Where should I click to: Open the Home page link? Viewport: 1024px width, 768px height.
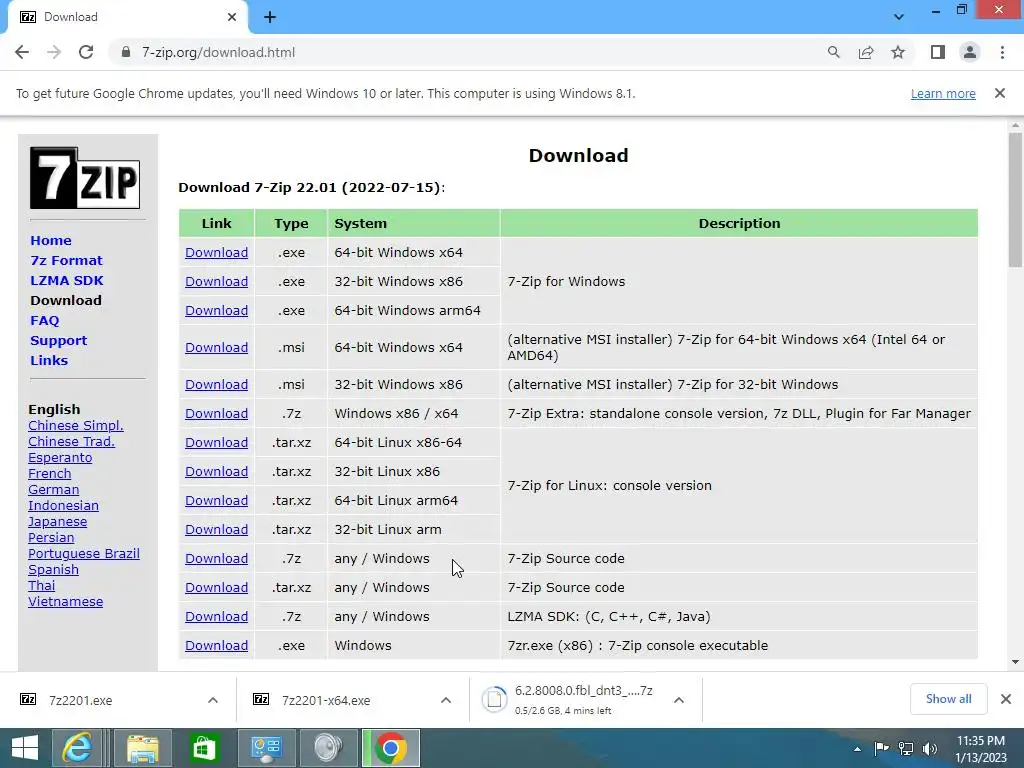(51, 240)
